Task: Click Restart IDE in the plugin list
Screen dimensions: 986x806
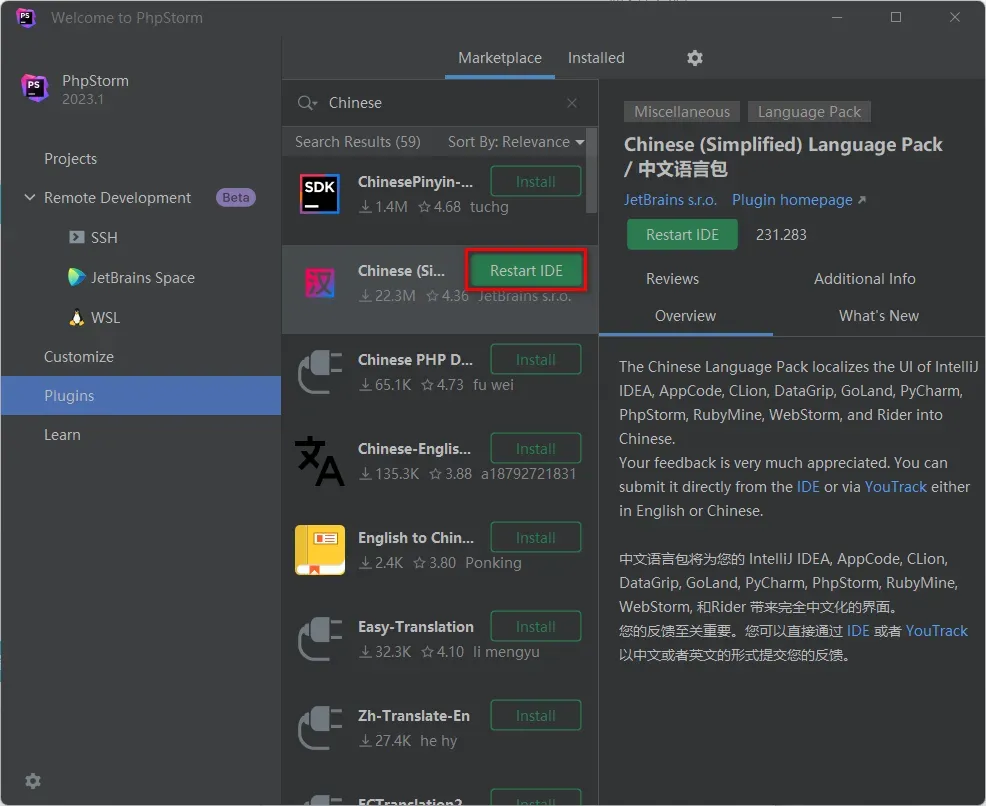Action: [526, 270]
